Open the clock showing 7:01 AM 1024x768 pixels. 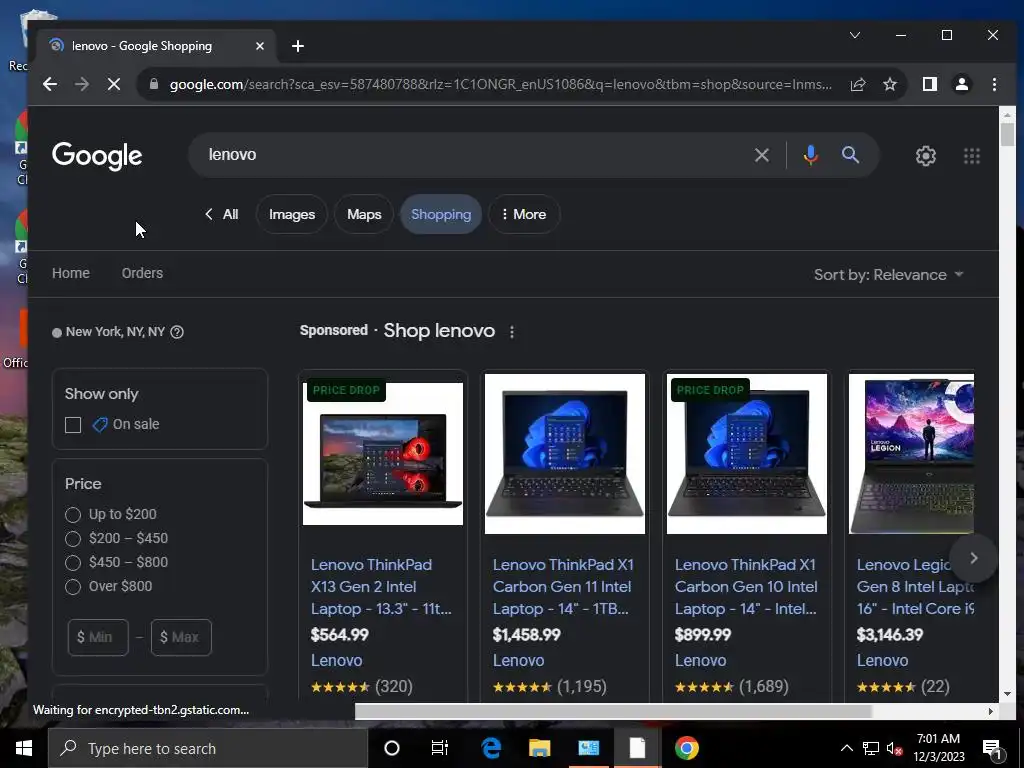pyautogui.click(x=938, y=748)
